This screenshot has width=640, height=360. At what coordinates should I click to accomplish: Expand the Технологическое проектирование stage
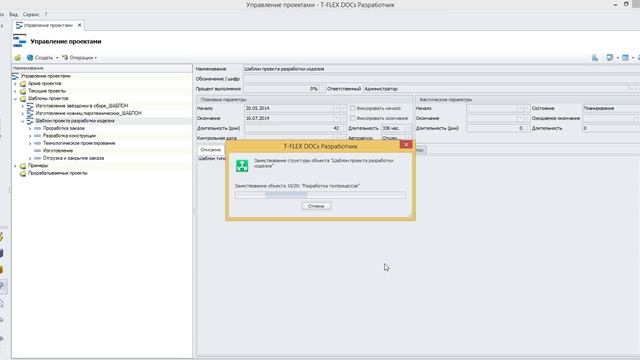click(30, 143)
